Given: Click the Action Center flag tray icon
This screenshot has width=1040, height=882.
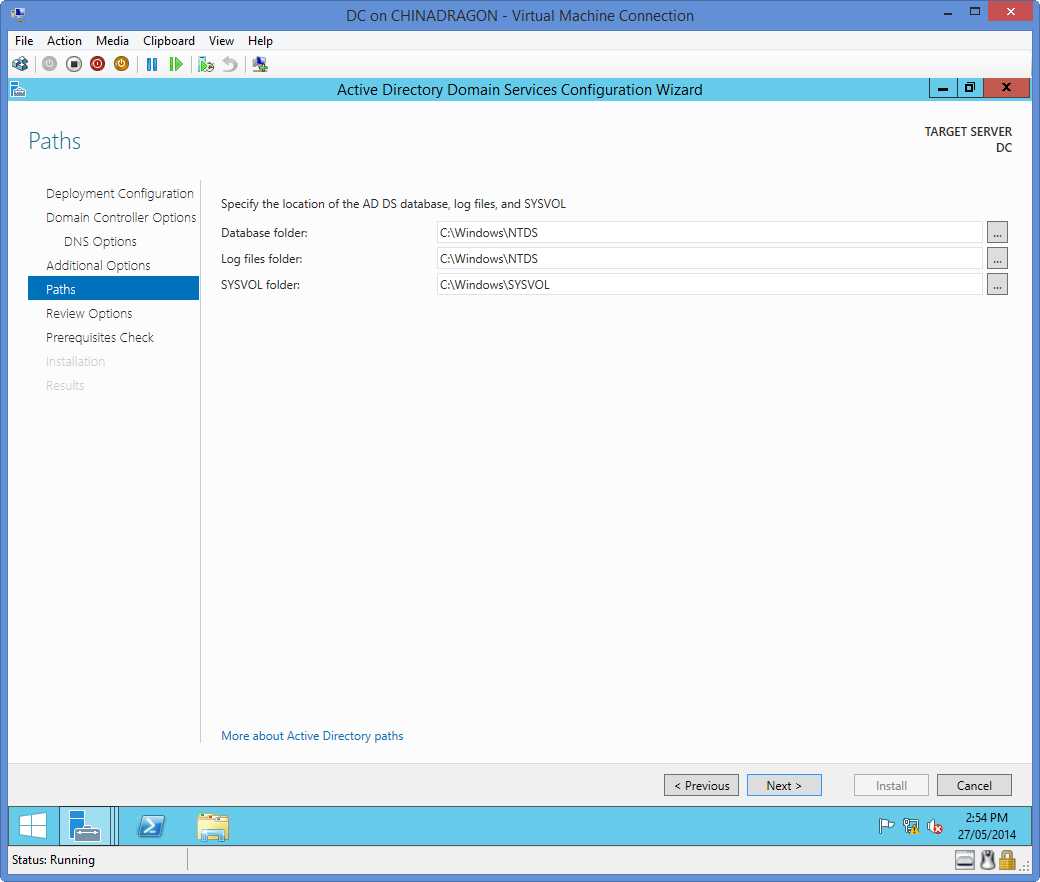Looking at the screenshot, I should (x=886, y=826).
